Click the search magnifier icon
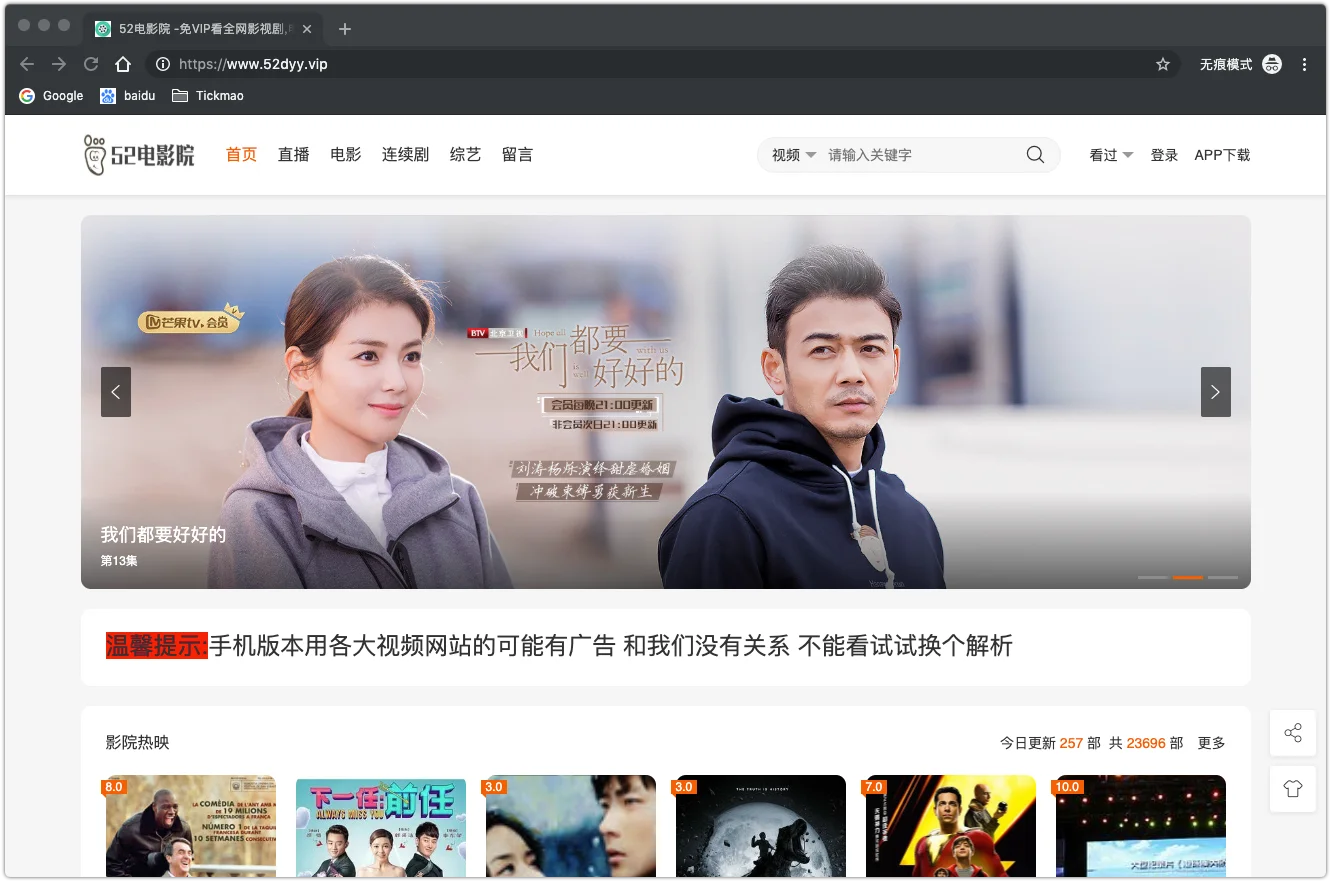This screenshot has height=882, width=1330. pyautogui.click(x=1035, y=155)
